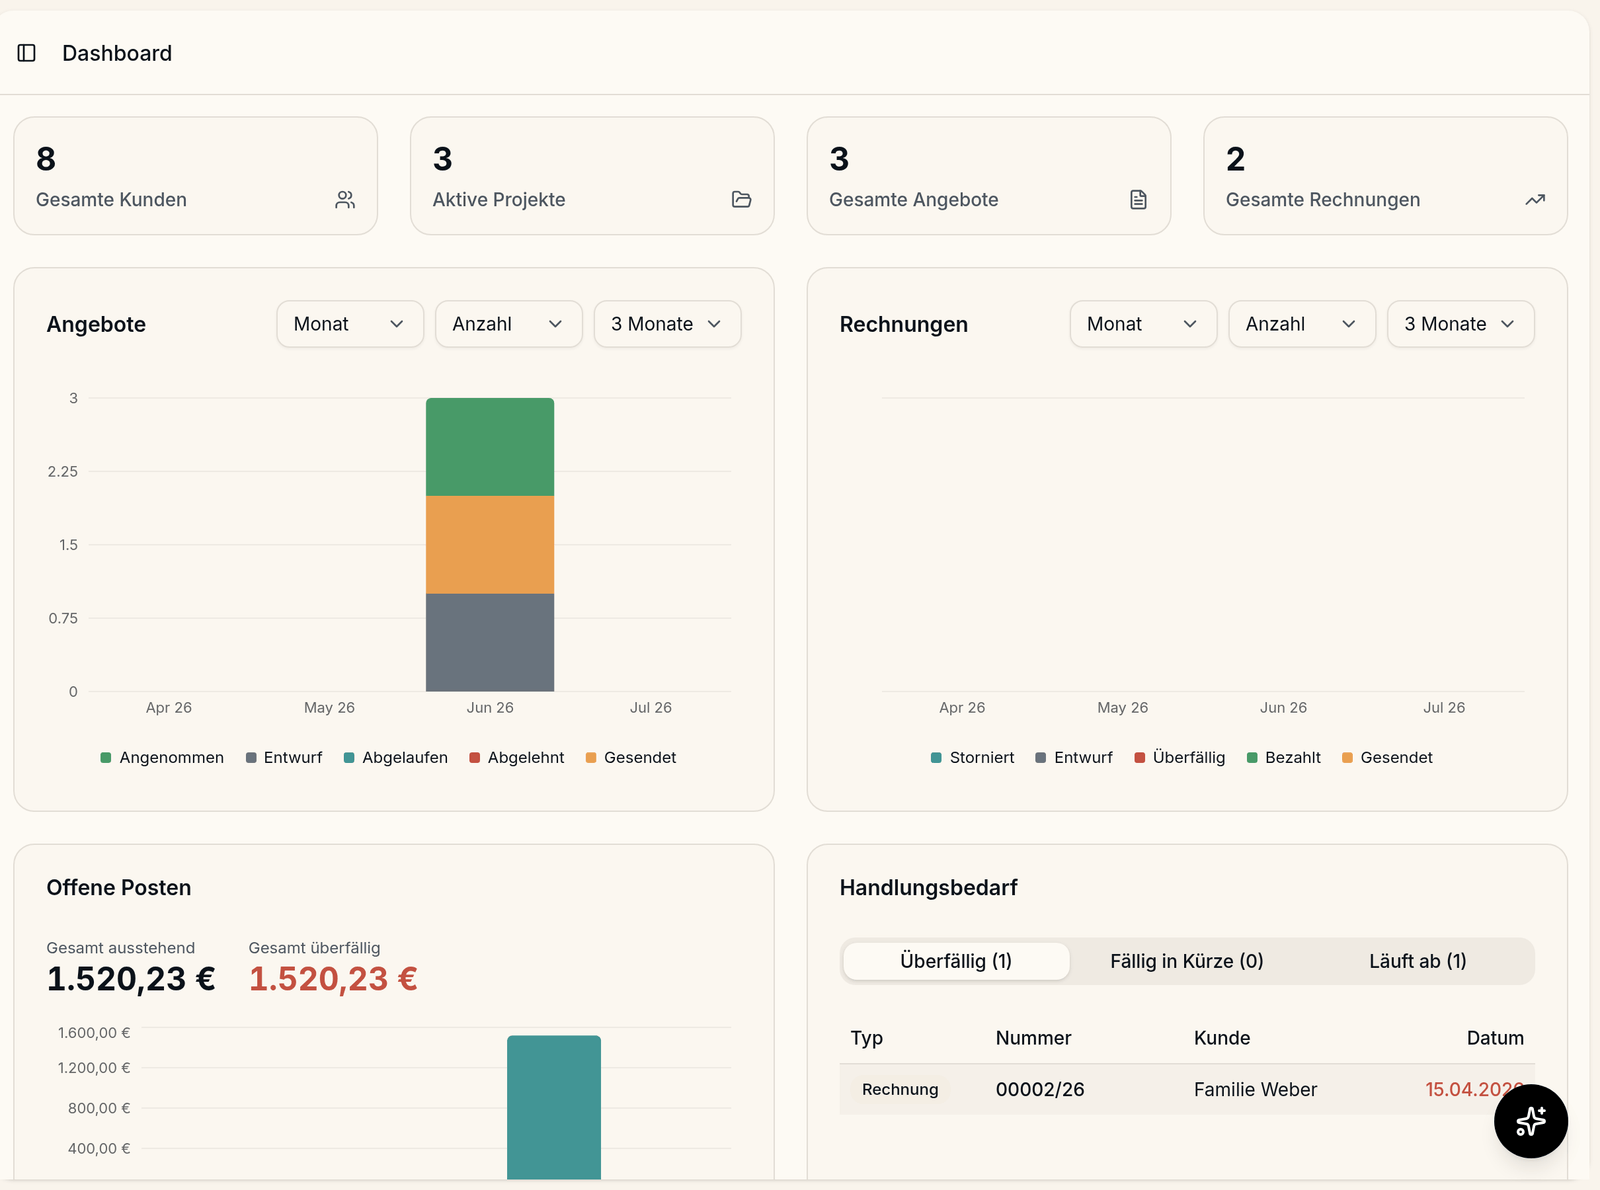Viewport: 1600px width, 1190px height.
Task: Click green Angenommen bar segment for Jun 26
Action: [490, 447]
